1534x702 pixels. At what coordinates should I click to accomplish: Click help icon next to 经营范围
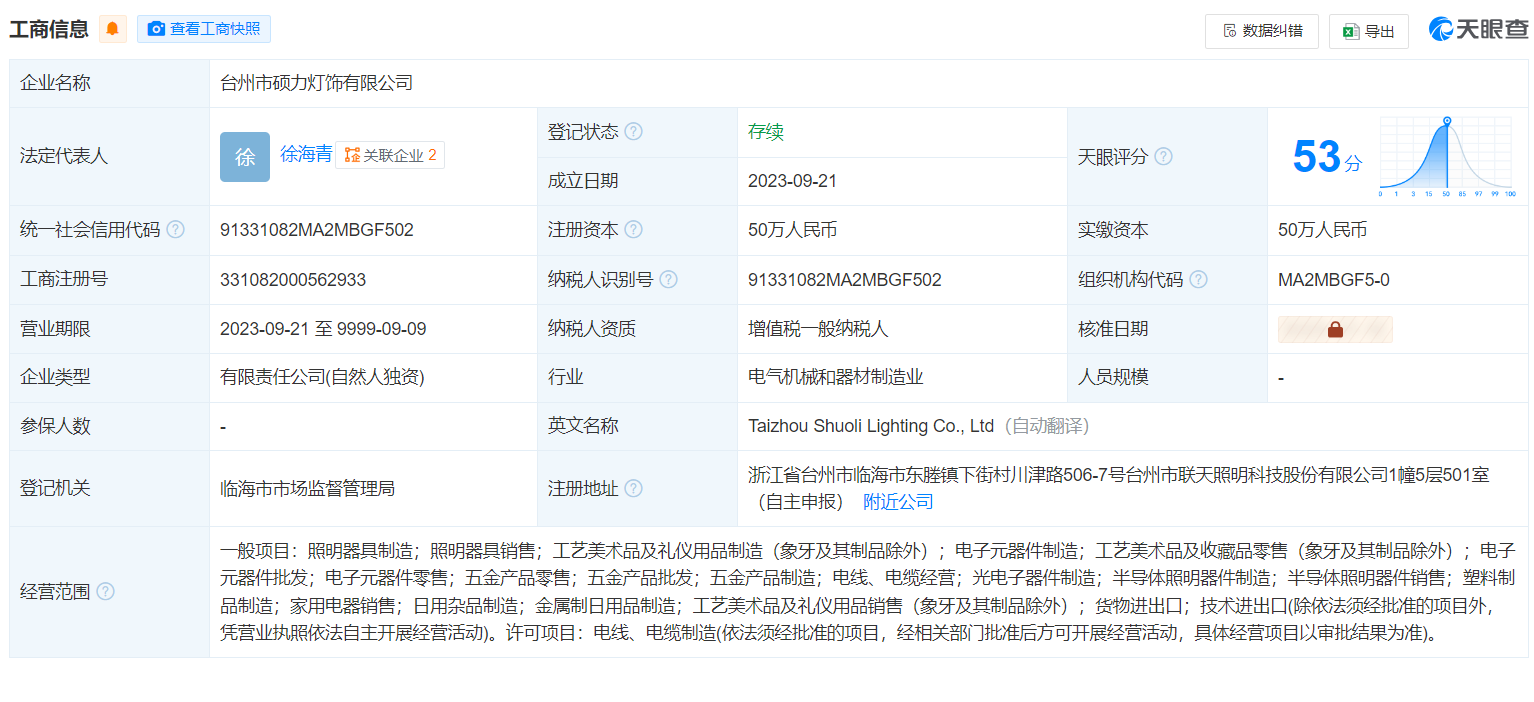tap(106, 592)
